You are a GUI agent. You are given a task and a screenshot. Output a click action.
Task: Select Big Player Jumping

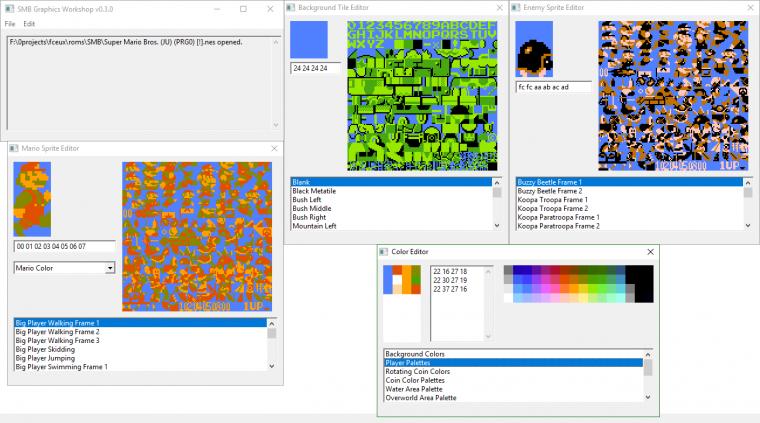(x=141, y=358)
